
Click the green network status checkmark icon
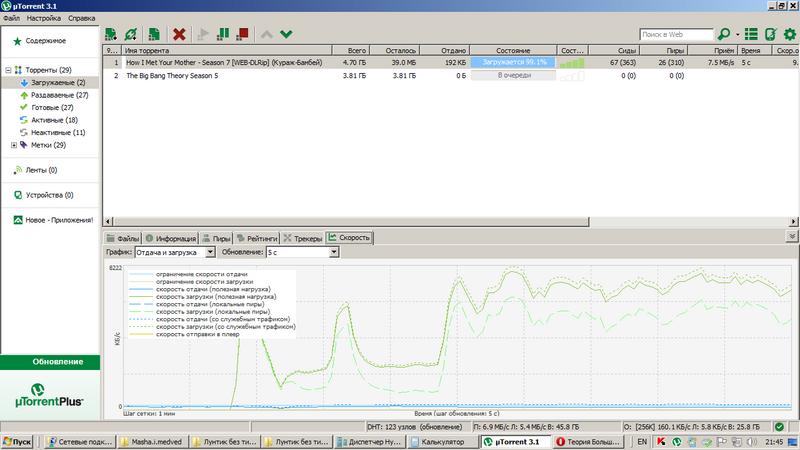(x=779, y=427)
